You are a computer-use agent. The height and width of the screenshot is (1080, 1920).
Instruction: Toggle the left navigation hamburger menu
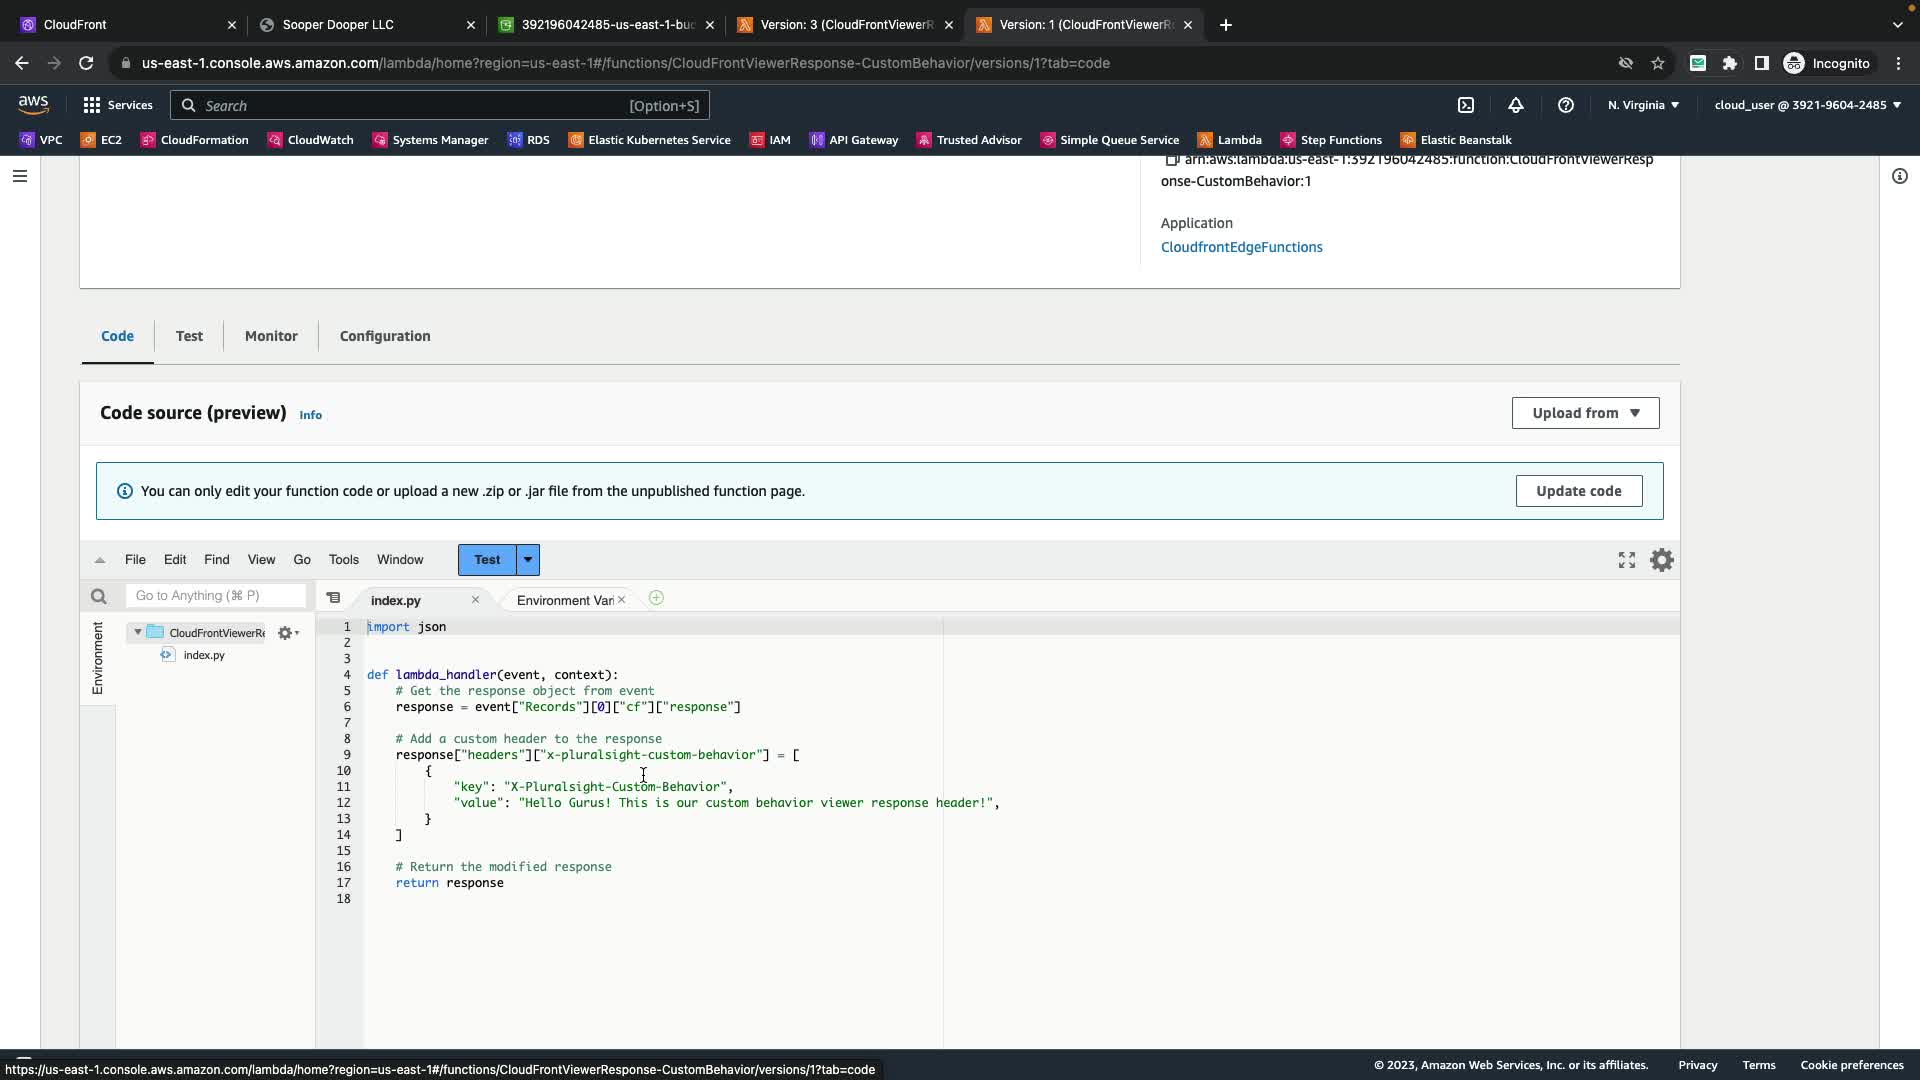coord(20,176)
